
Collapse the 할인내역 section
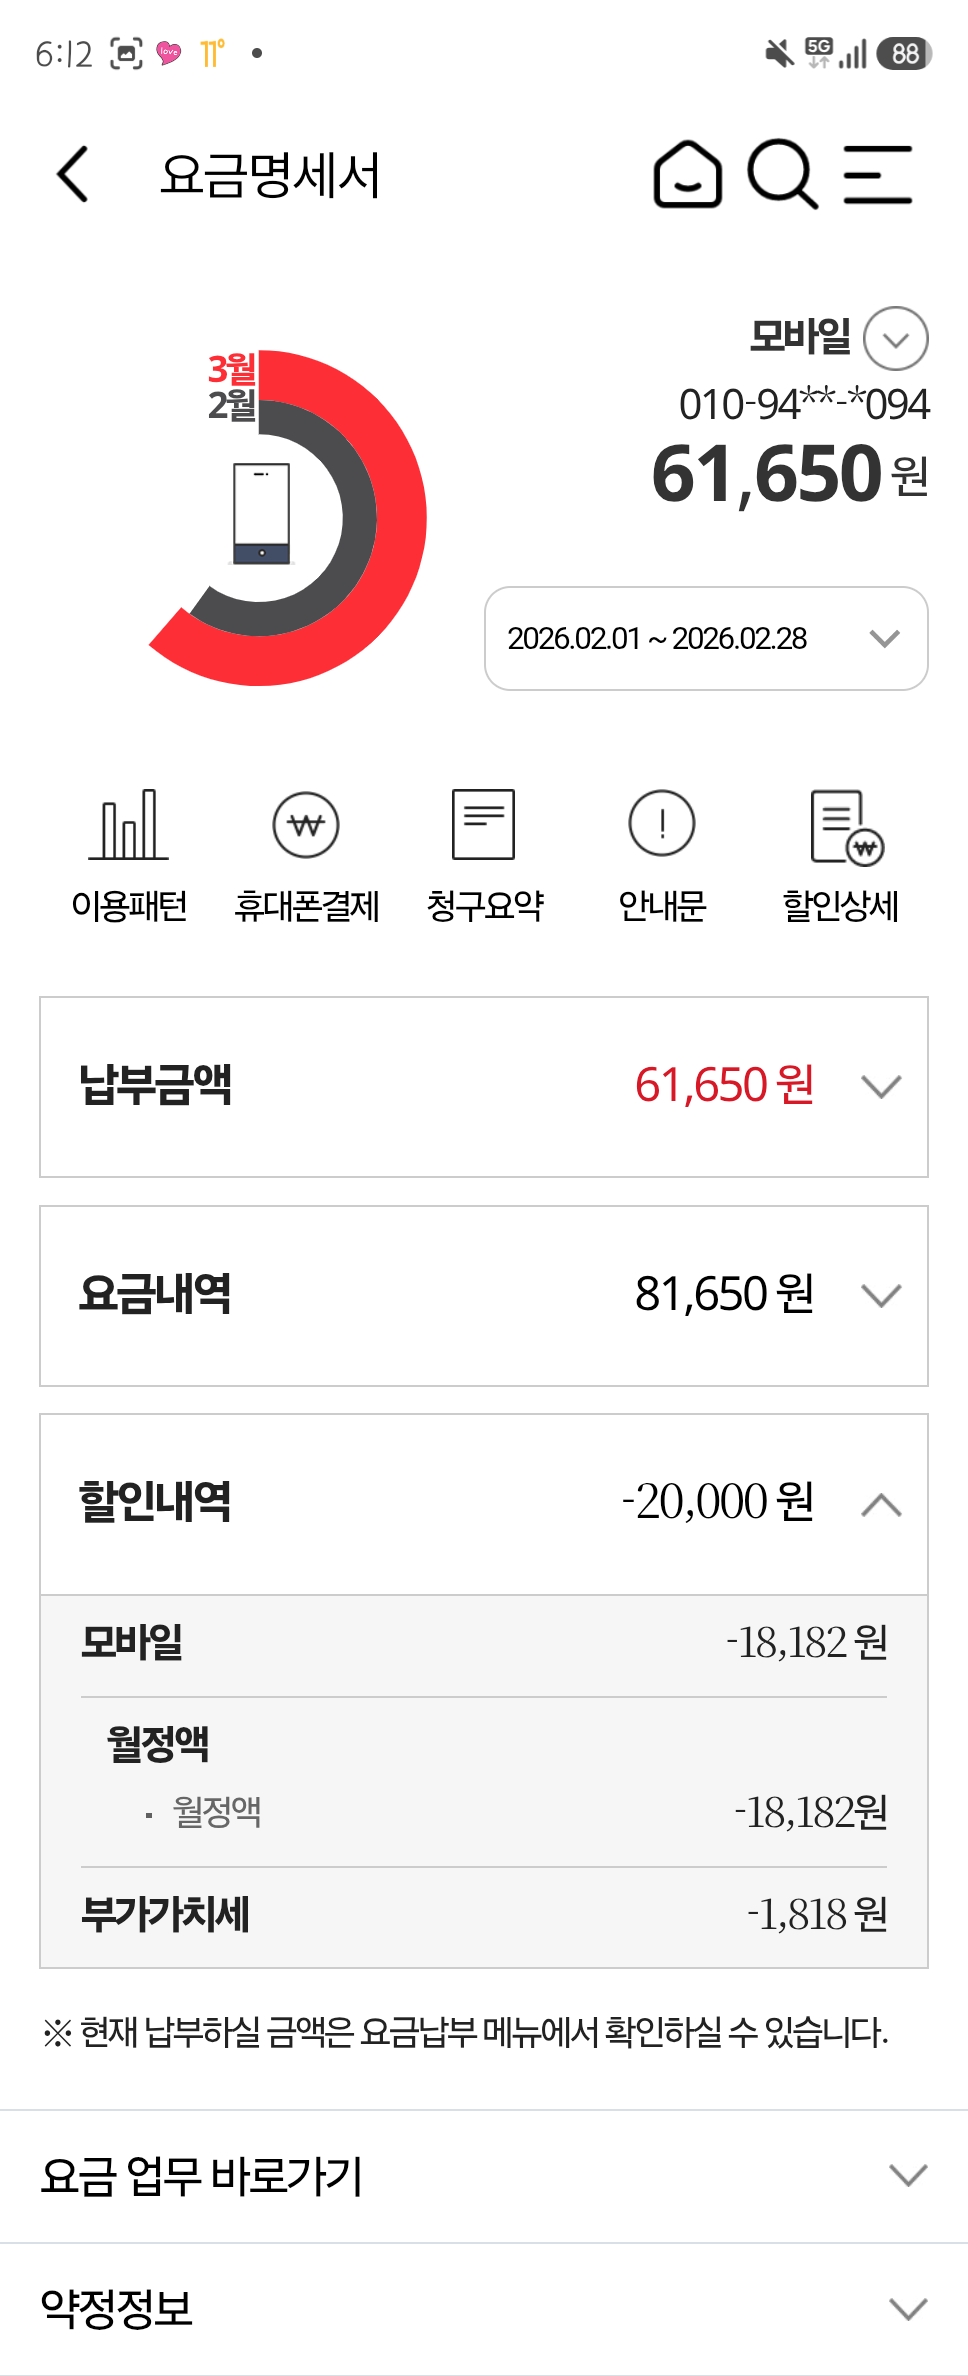881,1504
